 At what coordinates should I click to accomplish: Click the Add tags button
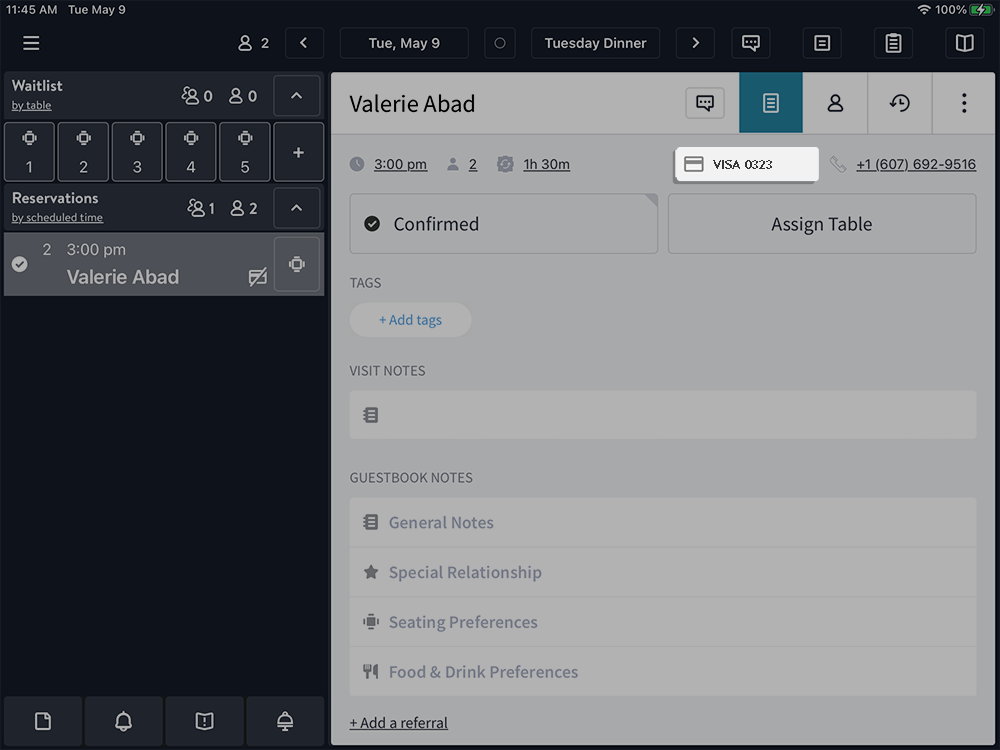click(410, 320)
